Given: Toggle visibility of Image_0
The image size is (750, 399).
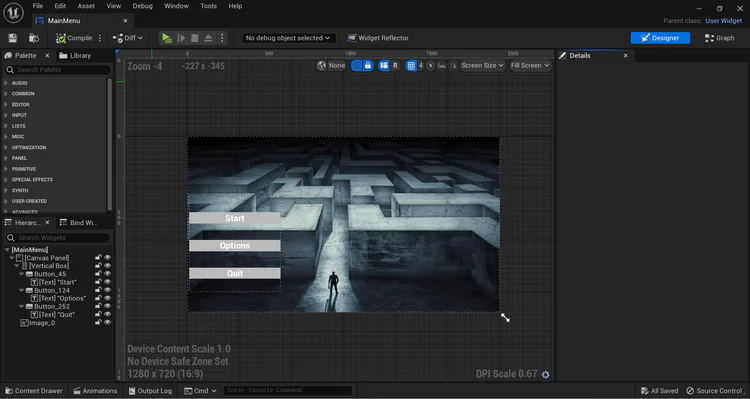Looking at the screenshot, I should pos(108,323).
